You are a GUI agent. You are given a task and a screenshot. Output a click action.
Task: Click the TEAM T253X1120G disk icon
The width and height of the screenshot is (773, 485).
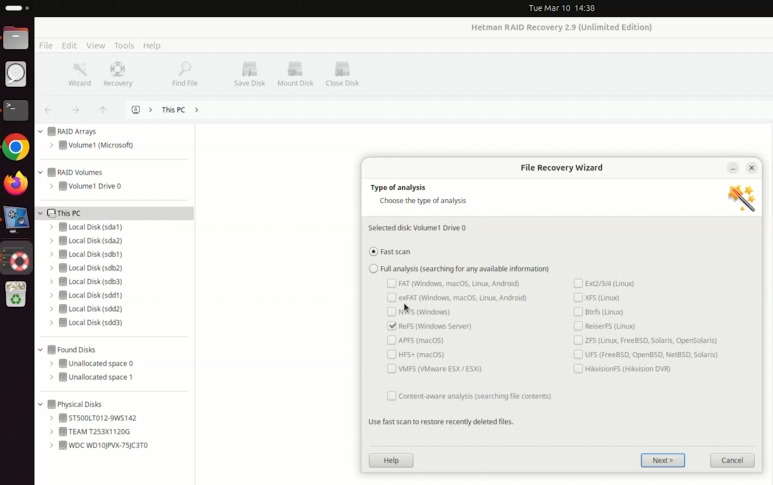click(x=63, y=431)
